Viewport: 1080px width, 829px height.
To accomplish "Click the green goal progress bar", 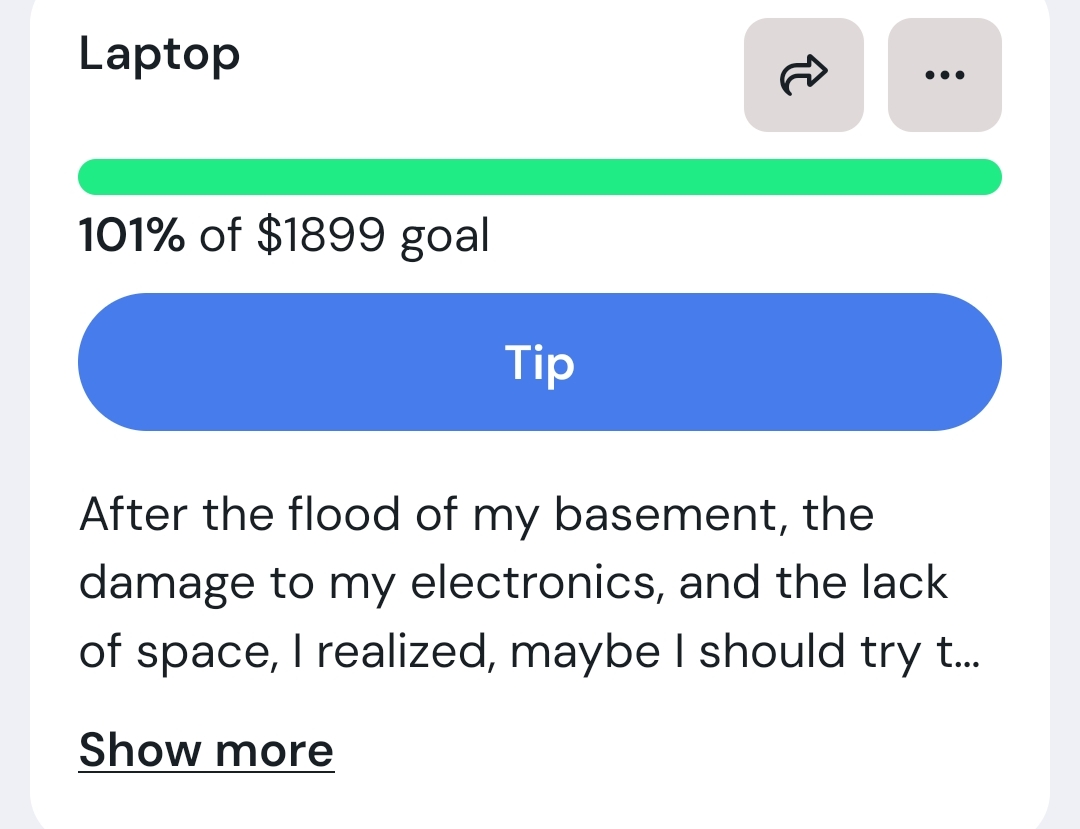I will pyautogui.click(x=540, y=177).
